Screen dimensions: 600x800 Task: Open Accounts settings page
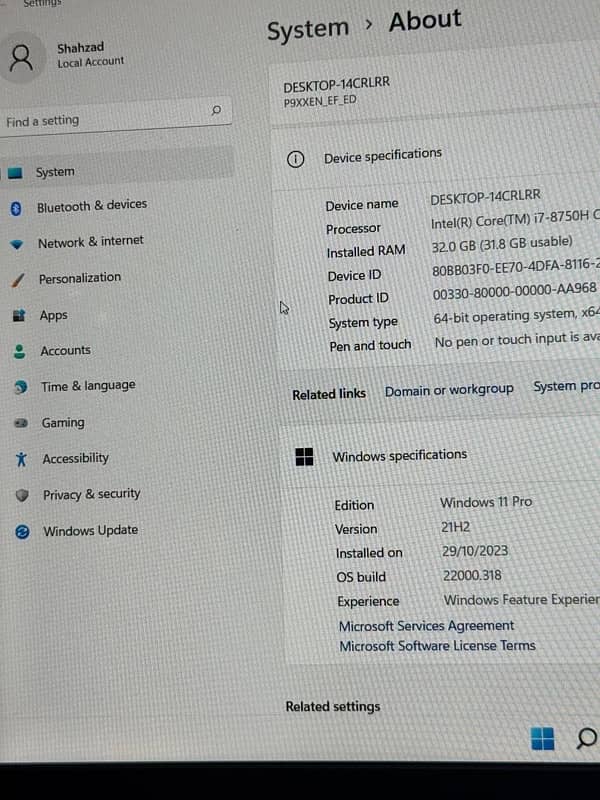pyautogui.click(x=65, y=351)
